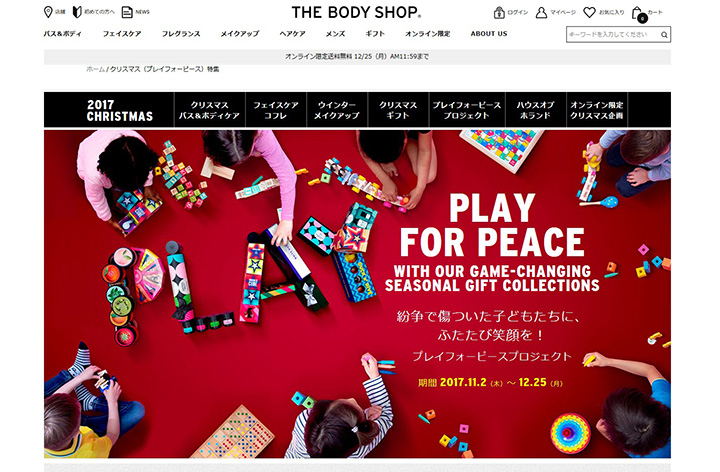This screenshot has width=720, height=472.
Task: Open favorites heart icon
Action: (x=589, y=12)
